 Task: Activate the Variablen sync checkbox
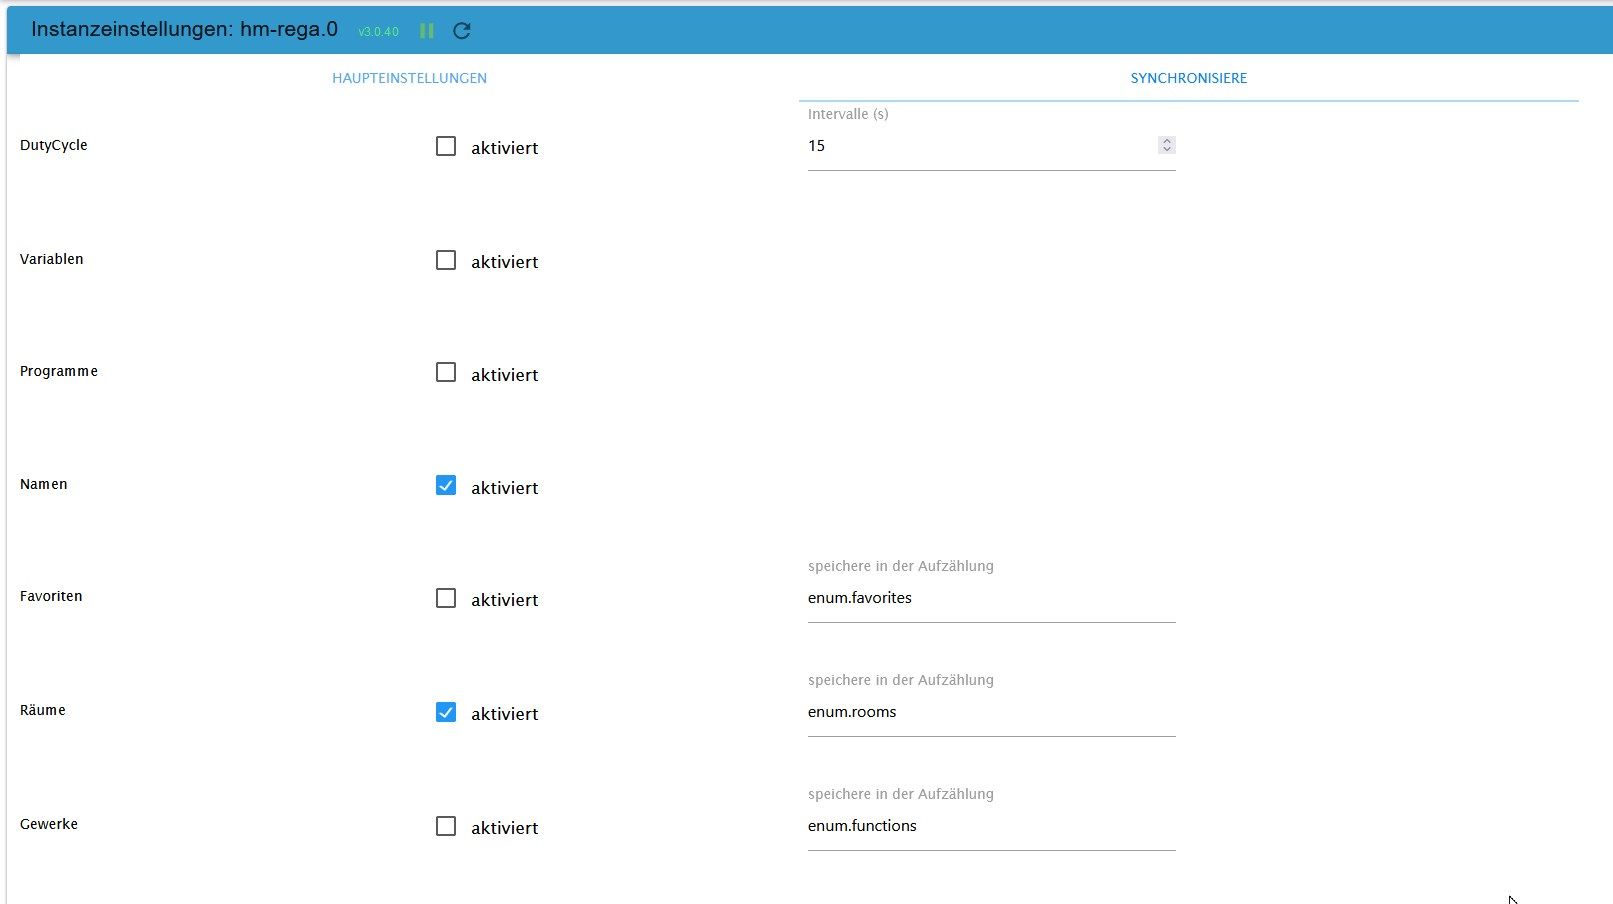click(x=446, y=260)
